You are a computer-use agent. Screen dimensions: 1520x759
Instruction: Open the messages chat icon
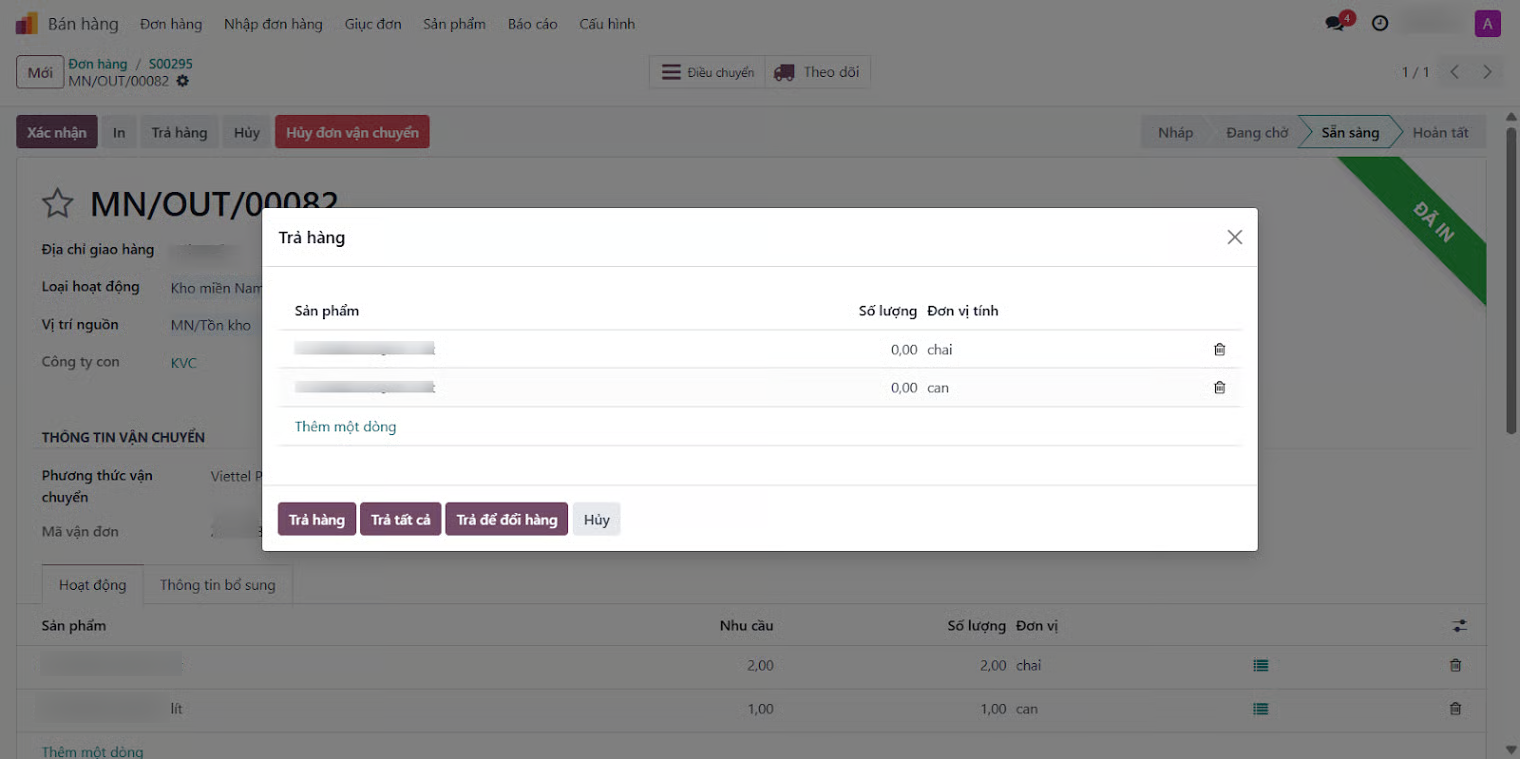(x=1335, y=23)
